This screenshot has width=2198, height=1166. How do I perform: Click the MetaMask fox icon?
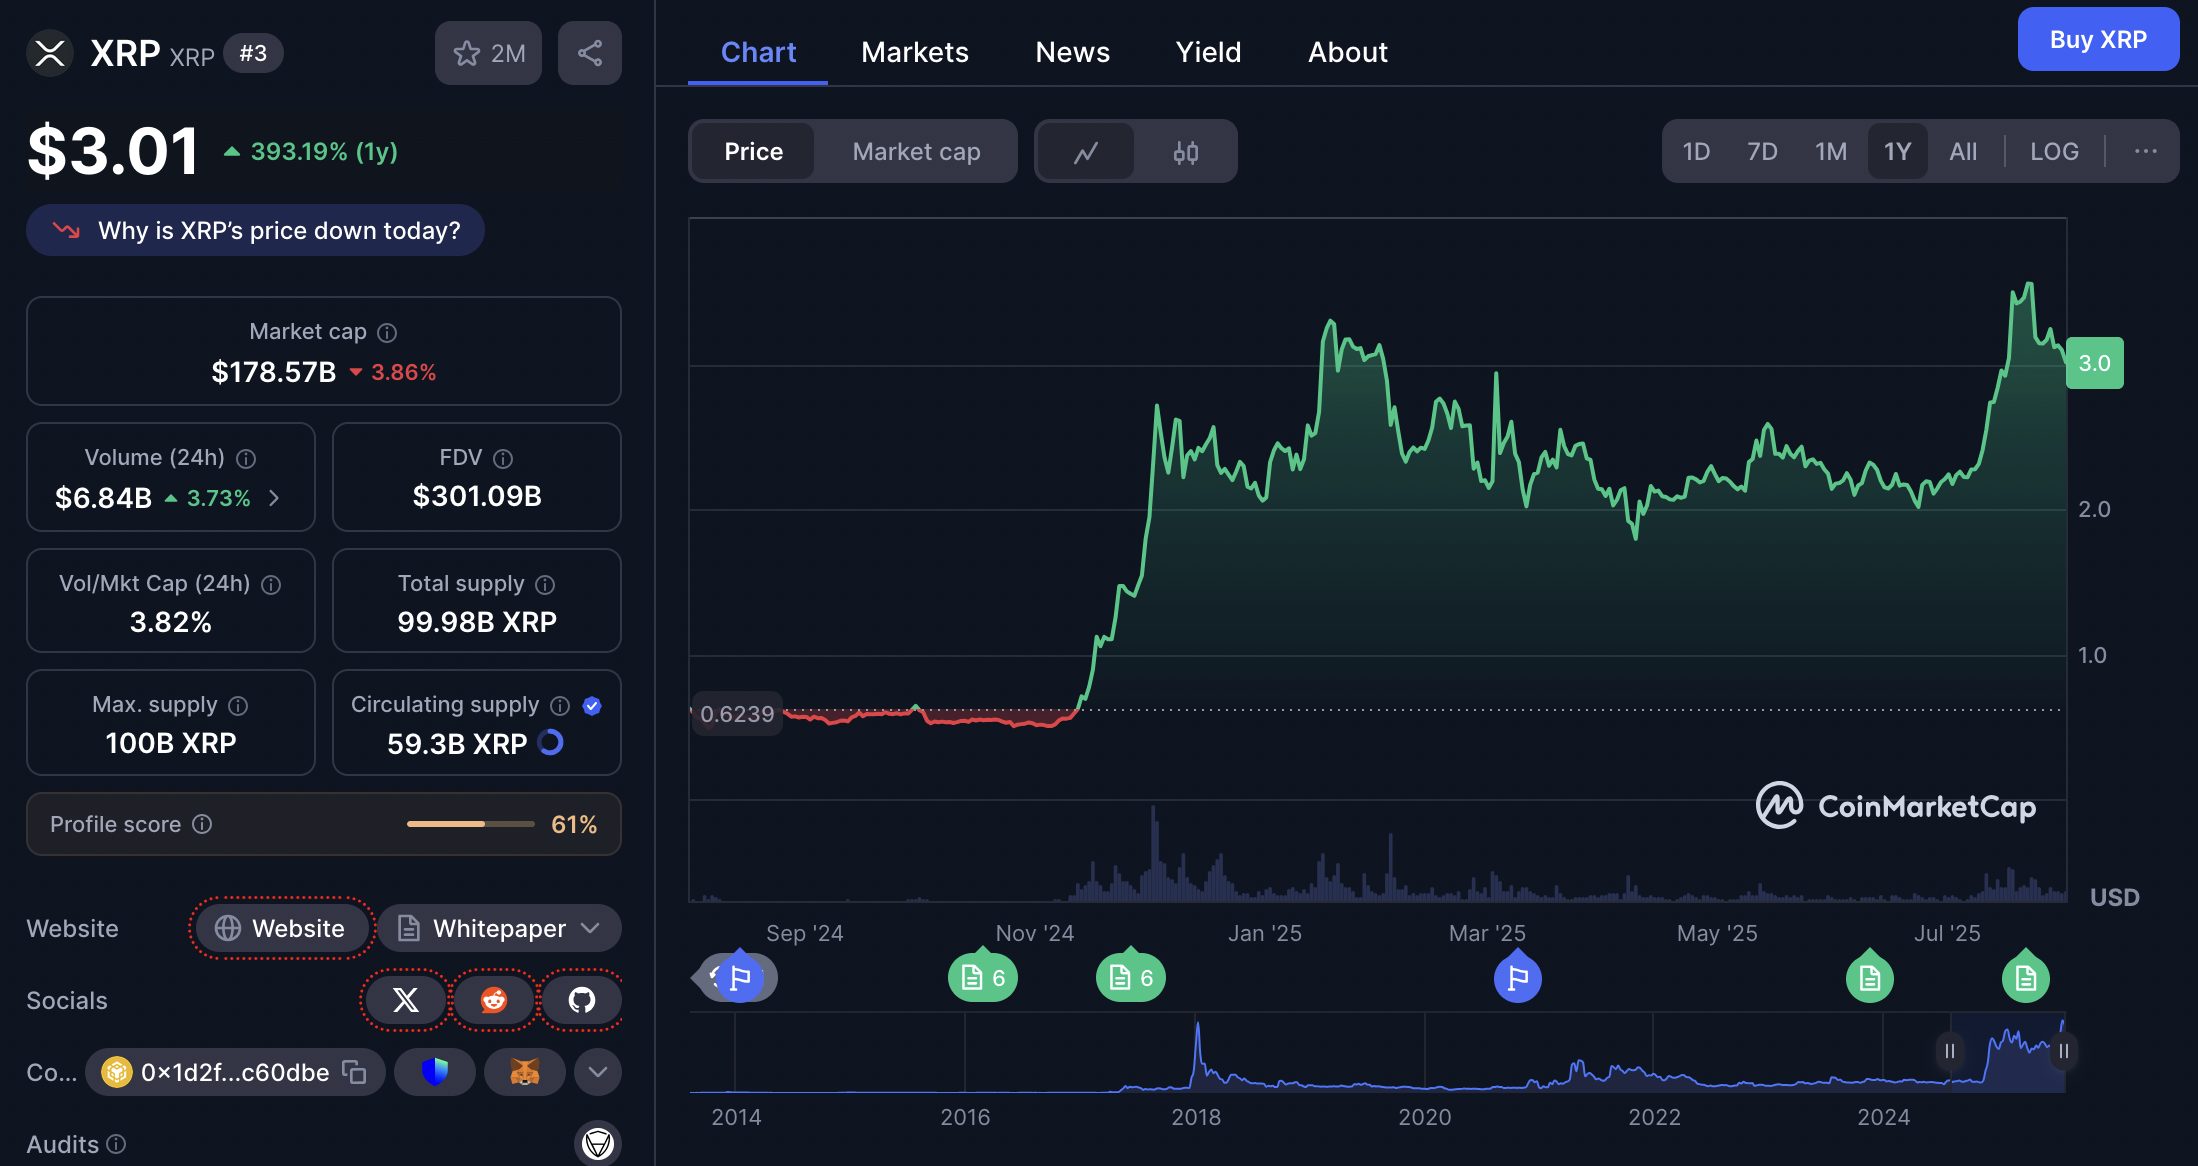(x=525, y=1072)
